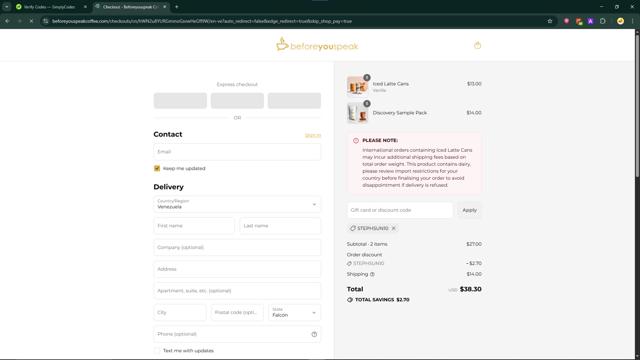The image size is (640, 360).
Task: Click the Apply discount button
Action: click(x=469, y=210)
